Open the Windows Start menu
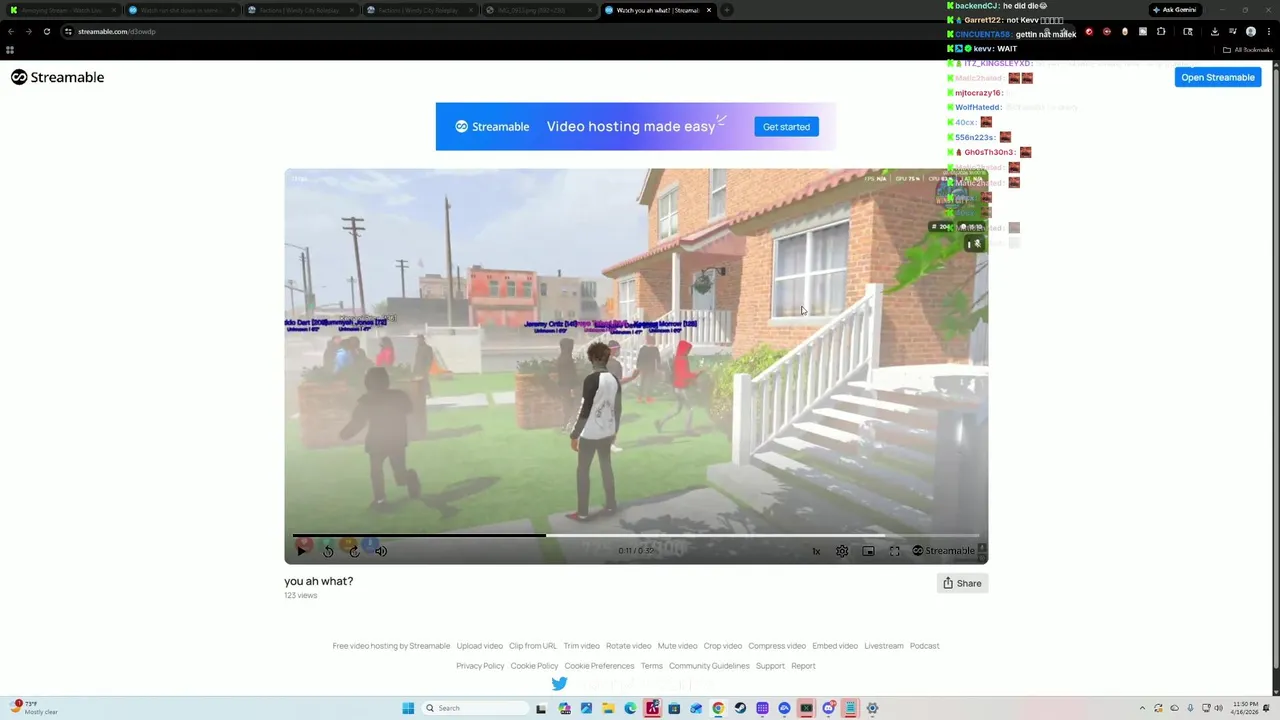Screen dimensions: 1280x720 pos(408,708)
